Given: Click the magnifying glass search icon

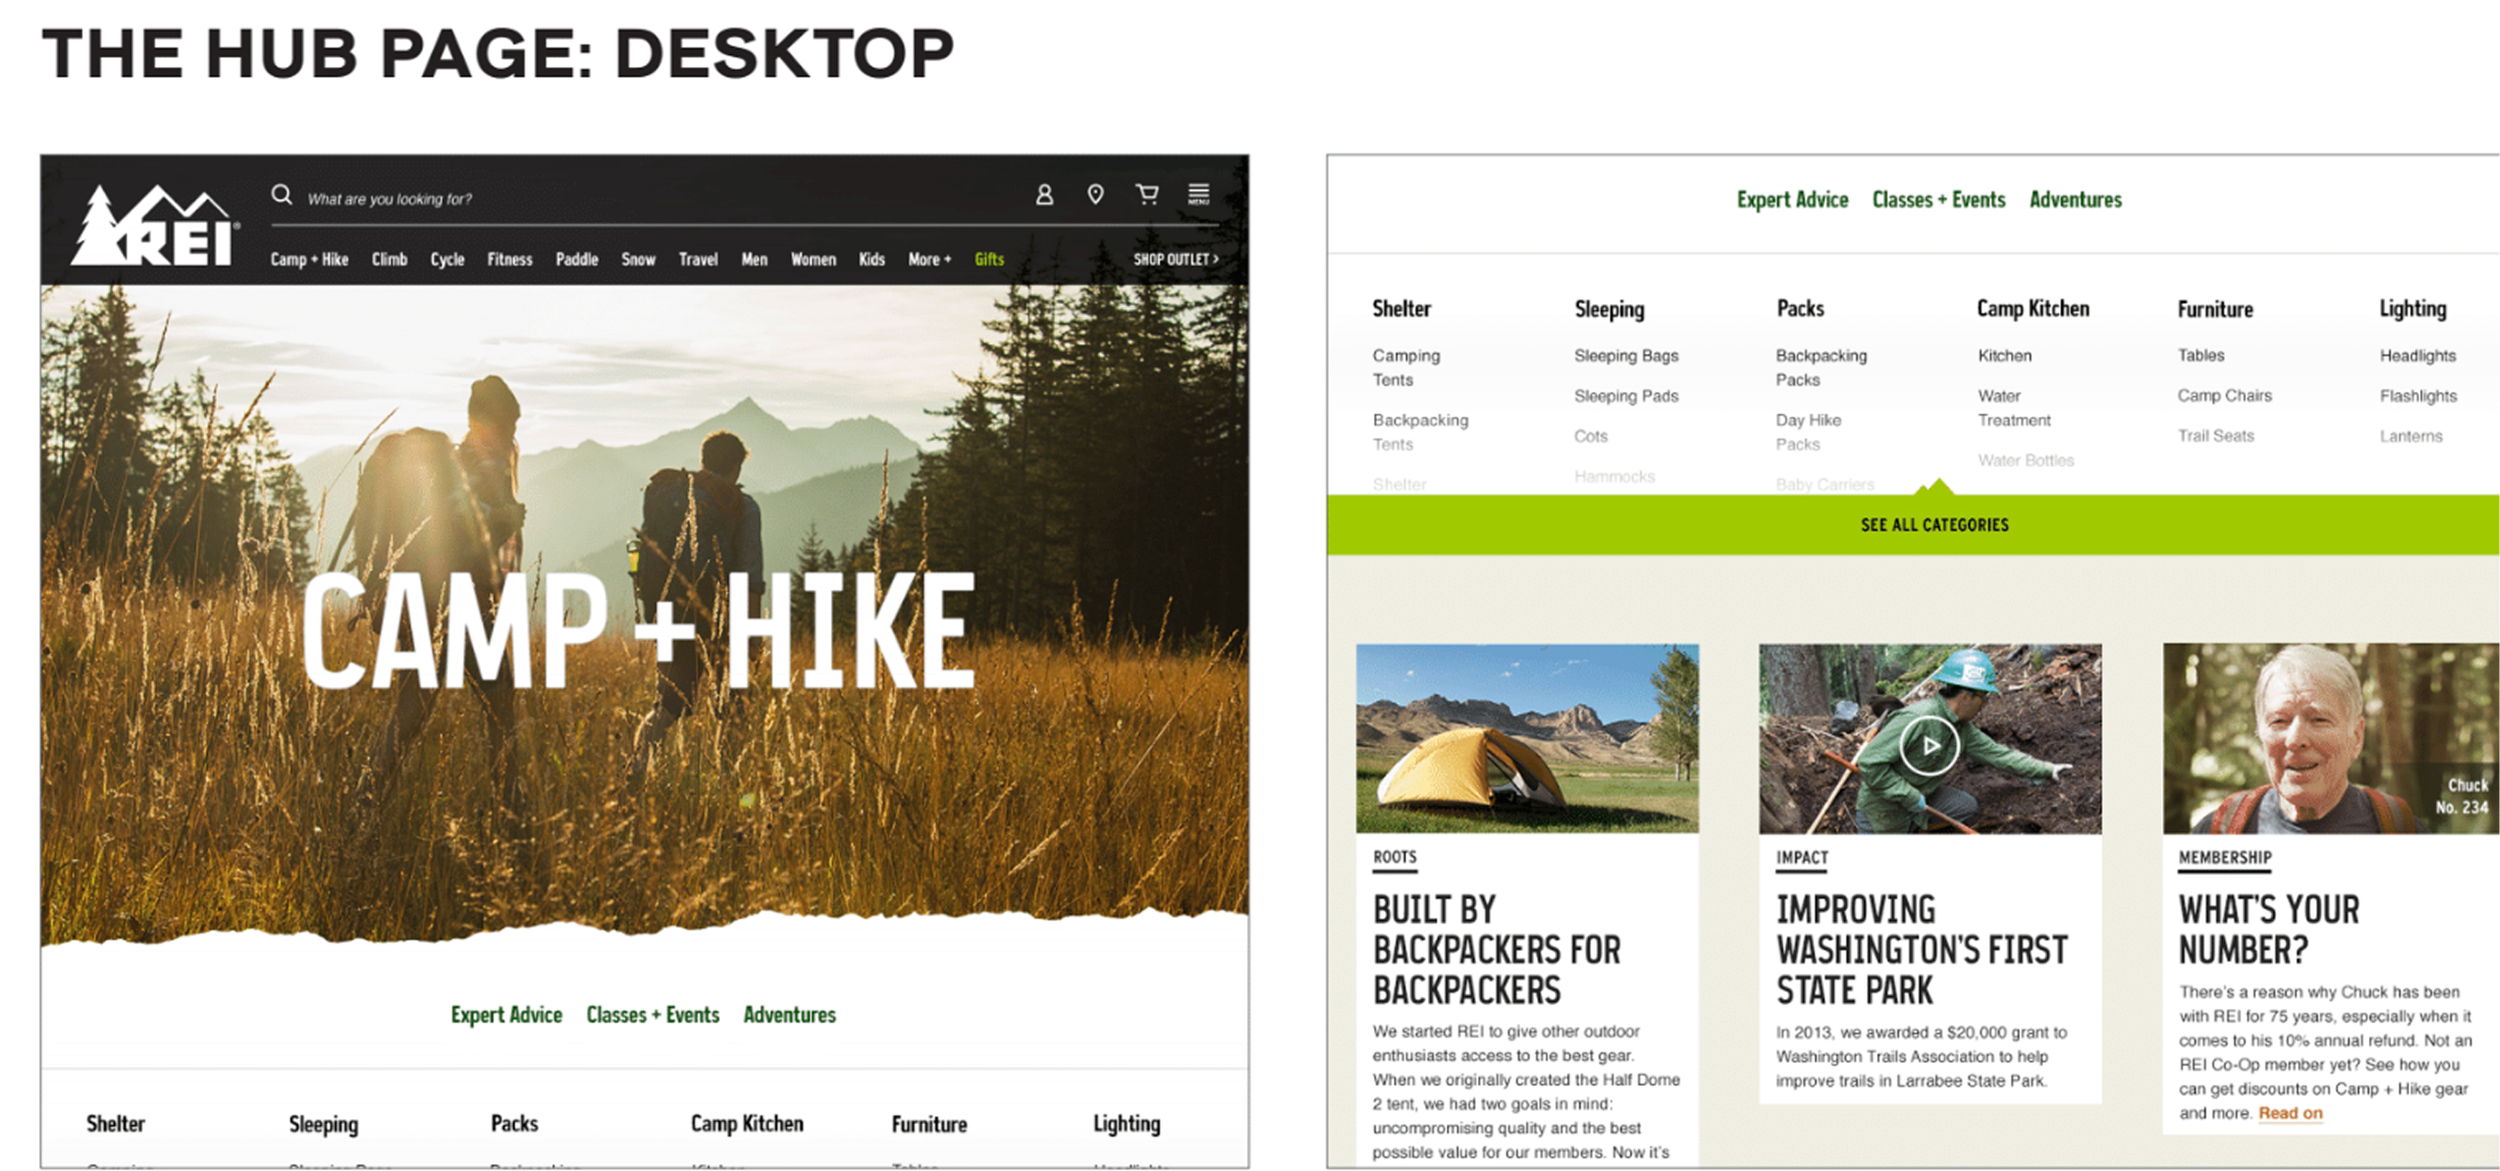Looking at the screenshot, I should 282,194.
